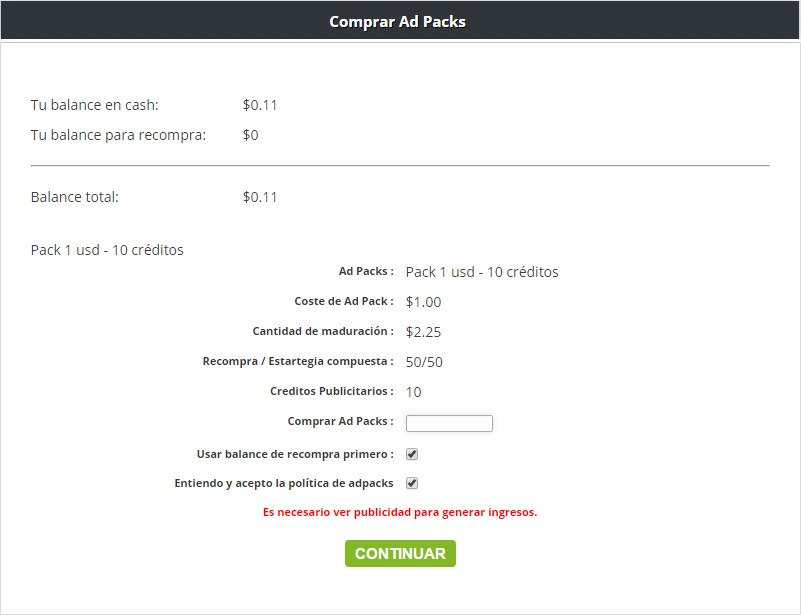Click the repurchase balance value $0
Screen dimensions: 801x615
tap(250, 135)
